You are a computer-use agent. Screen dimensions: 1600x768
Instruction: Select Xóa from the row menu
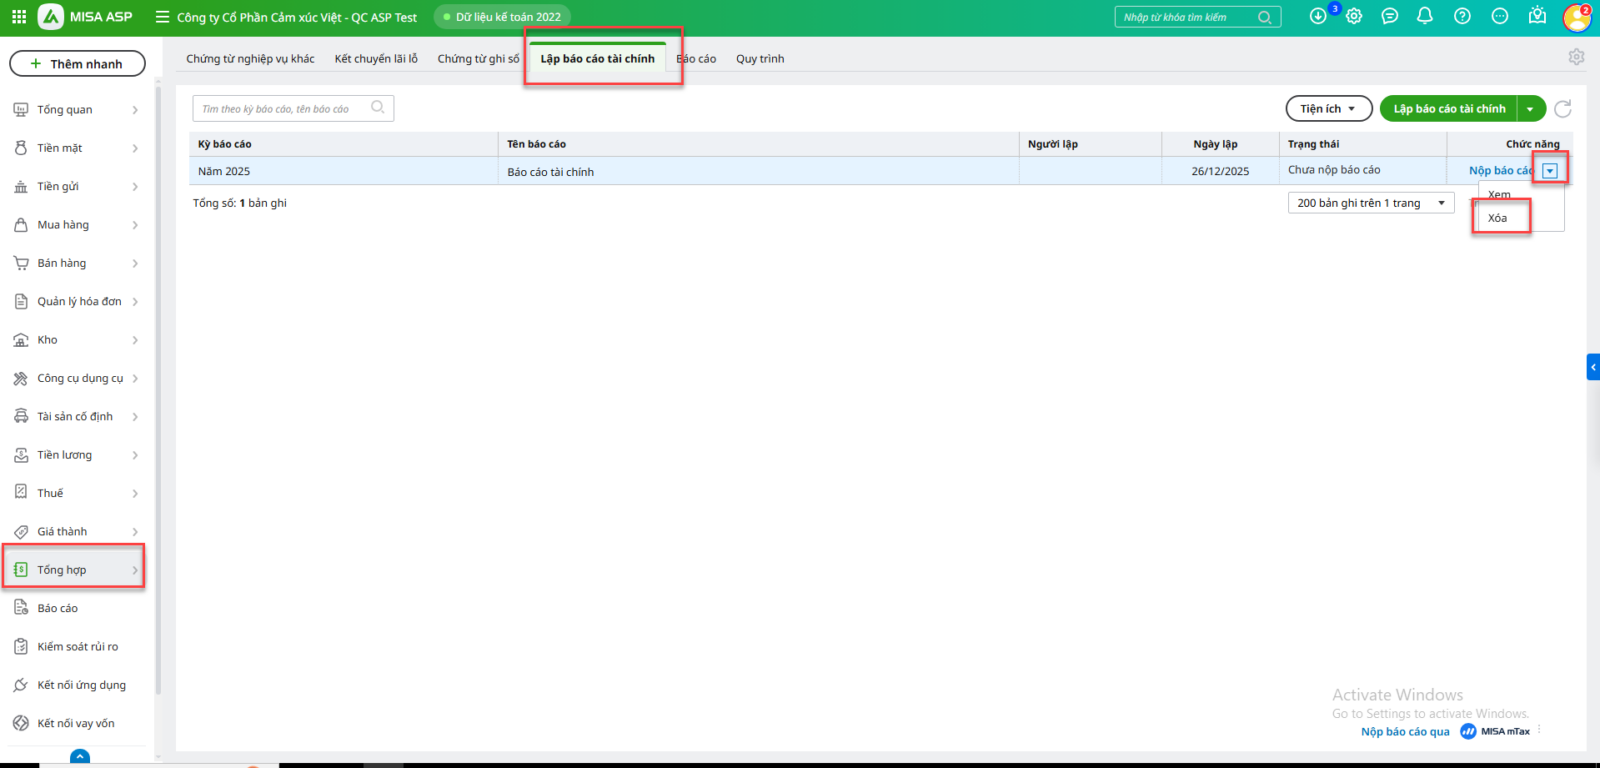coord(1497,218)
